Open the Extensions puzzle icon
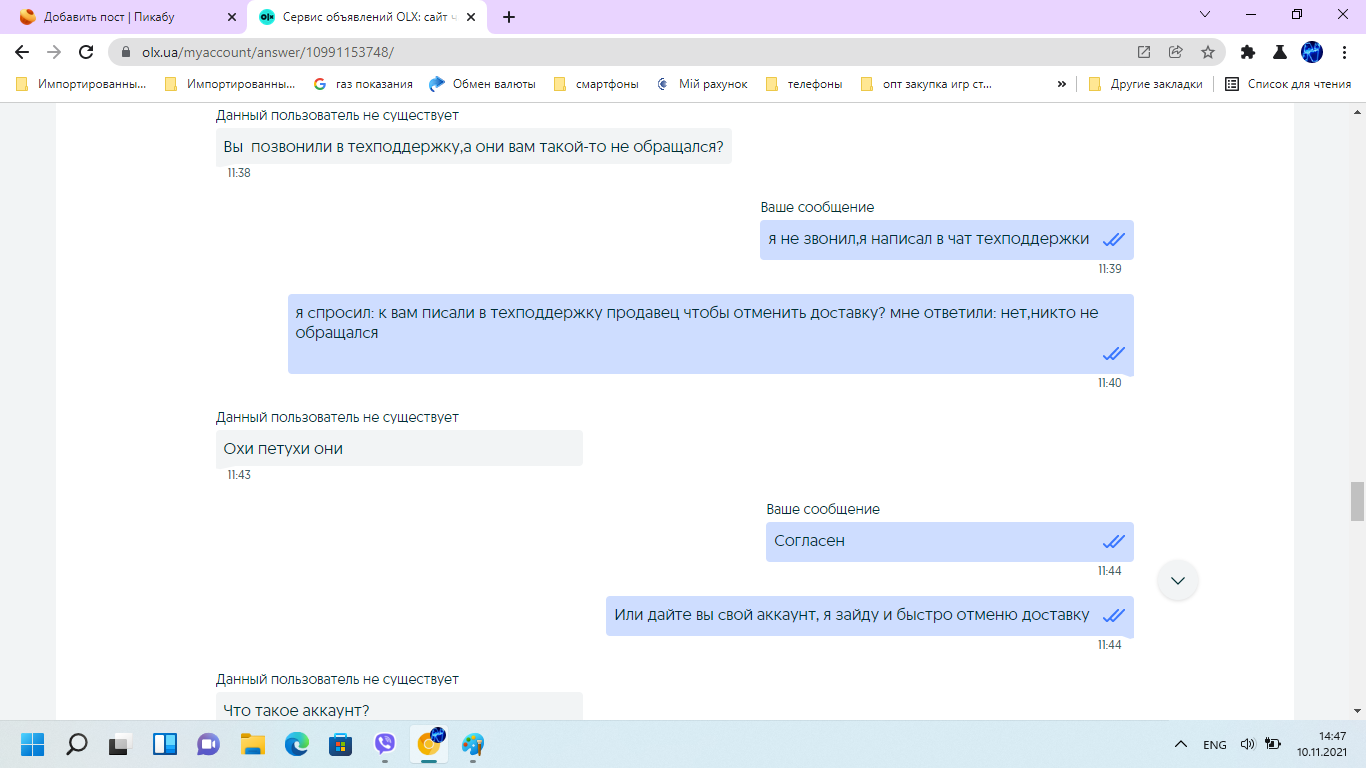Screen dimensions: 1366x768 pos(1248,52)
